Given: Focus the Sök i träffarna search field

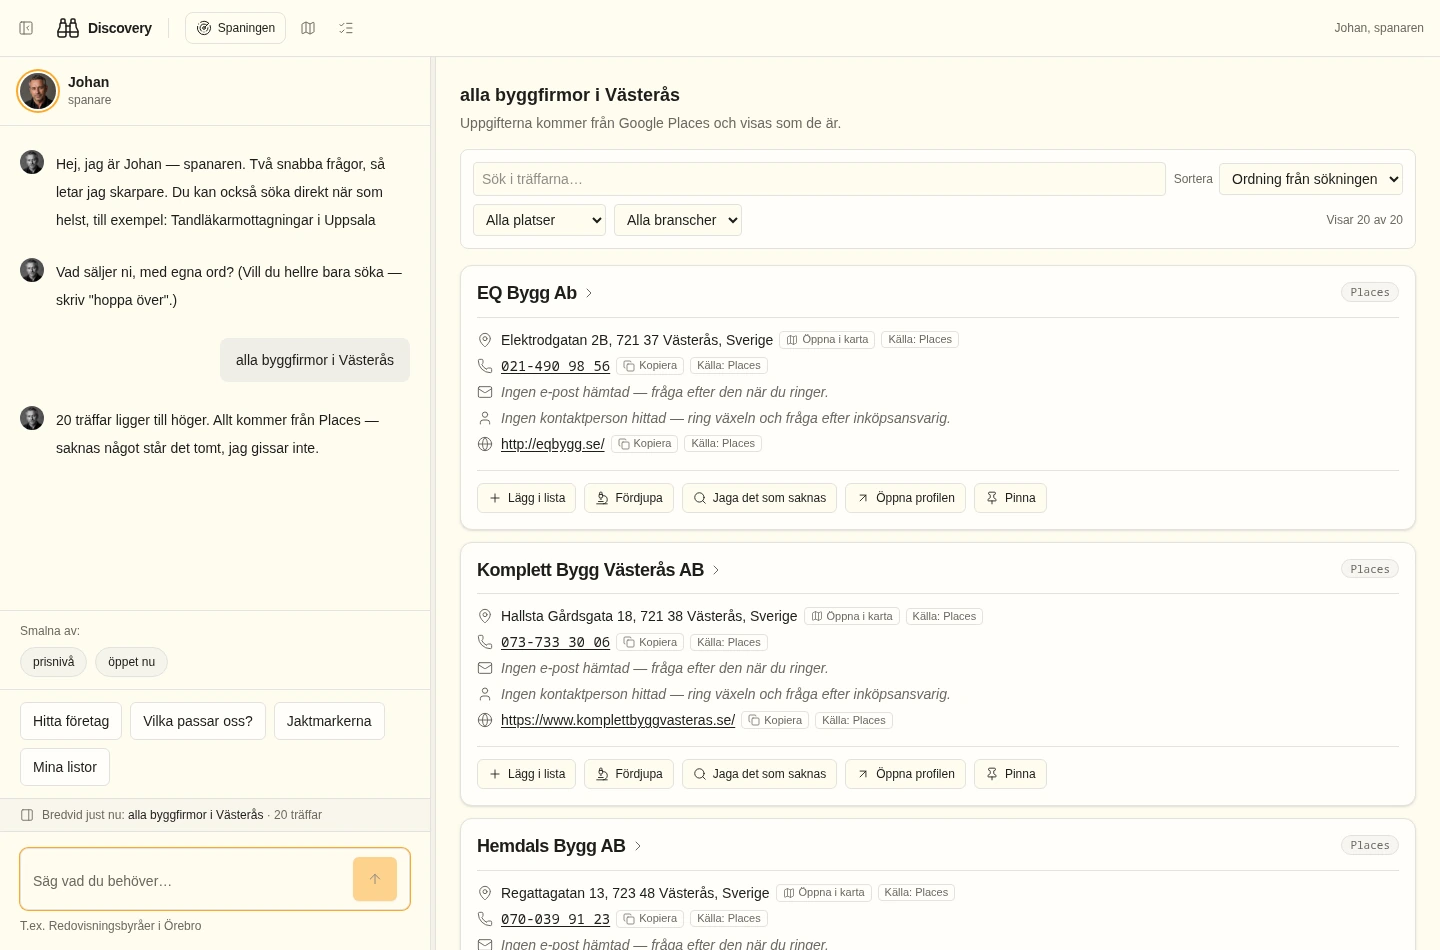Looking at the screenshot, I should [x=819, y=179].
